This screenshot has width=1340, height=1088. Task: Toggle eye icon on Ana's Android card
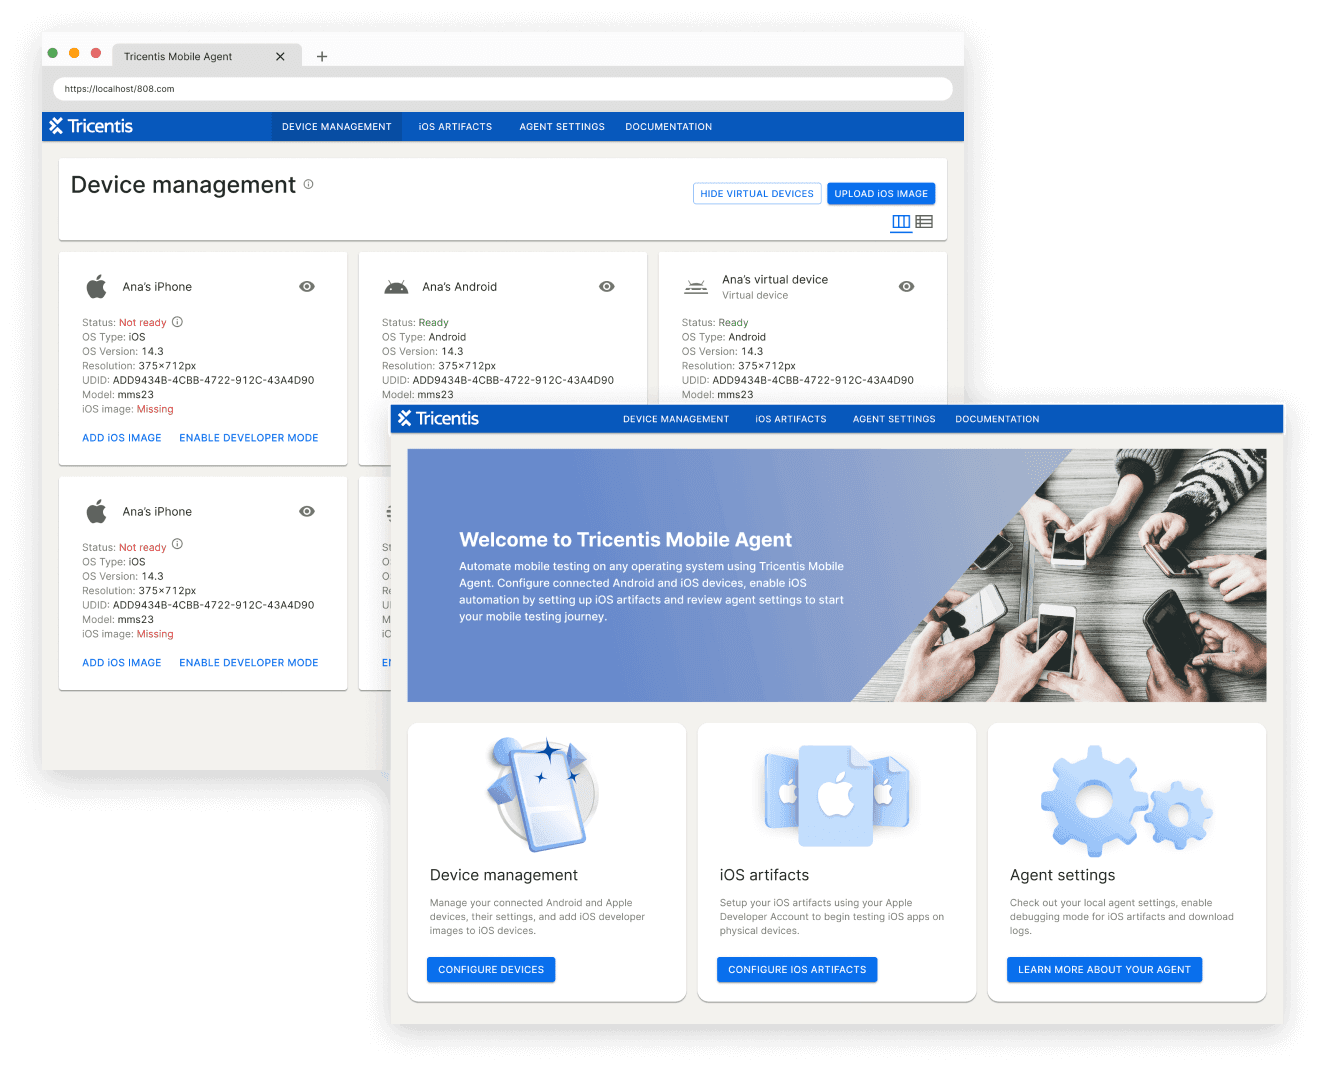pyautogui.click(x=607, y=287)
